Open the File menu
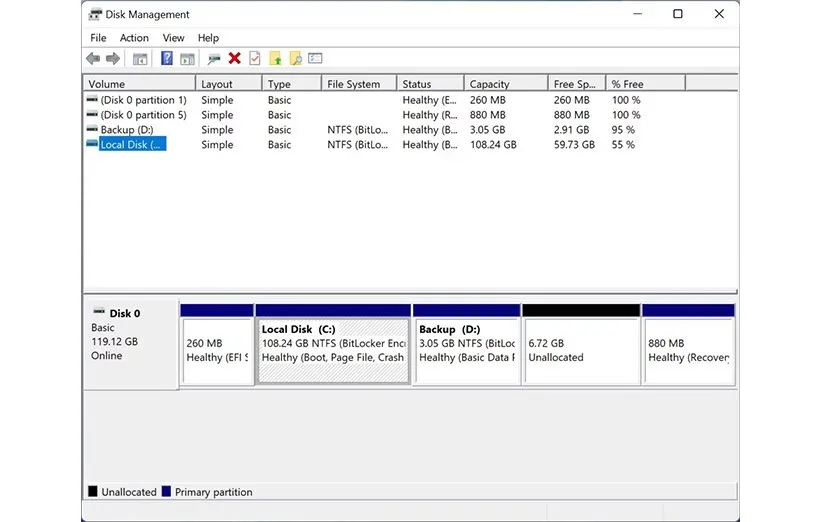This screenshot has height=522, width=822. (98, 38)
